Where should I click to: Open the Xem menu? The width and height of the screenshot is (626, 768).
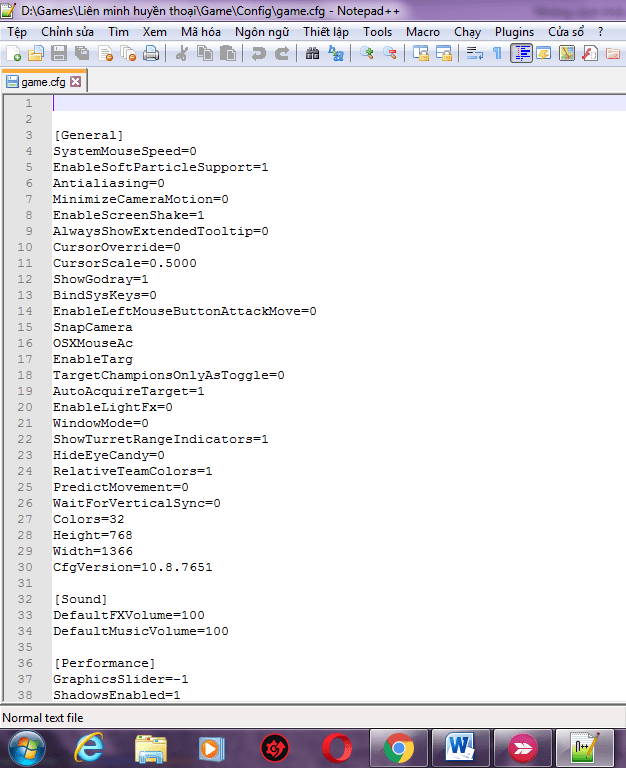pyautogui.click(x=155, y=32)
